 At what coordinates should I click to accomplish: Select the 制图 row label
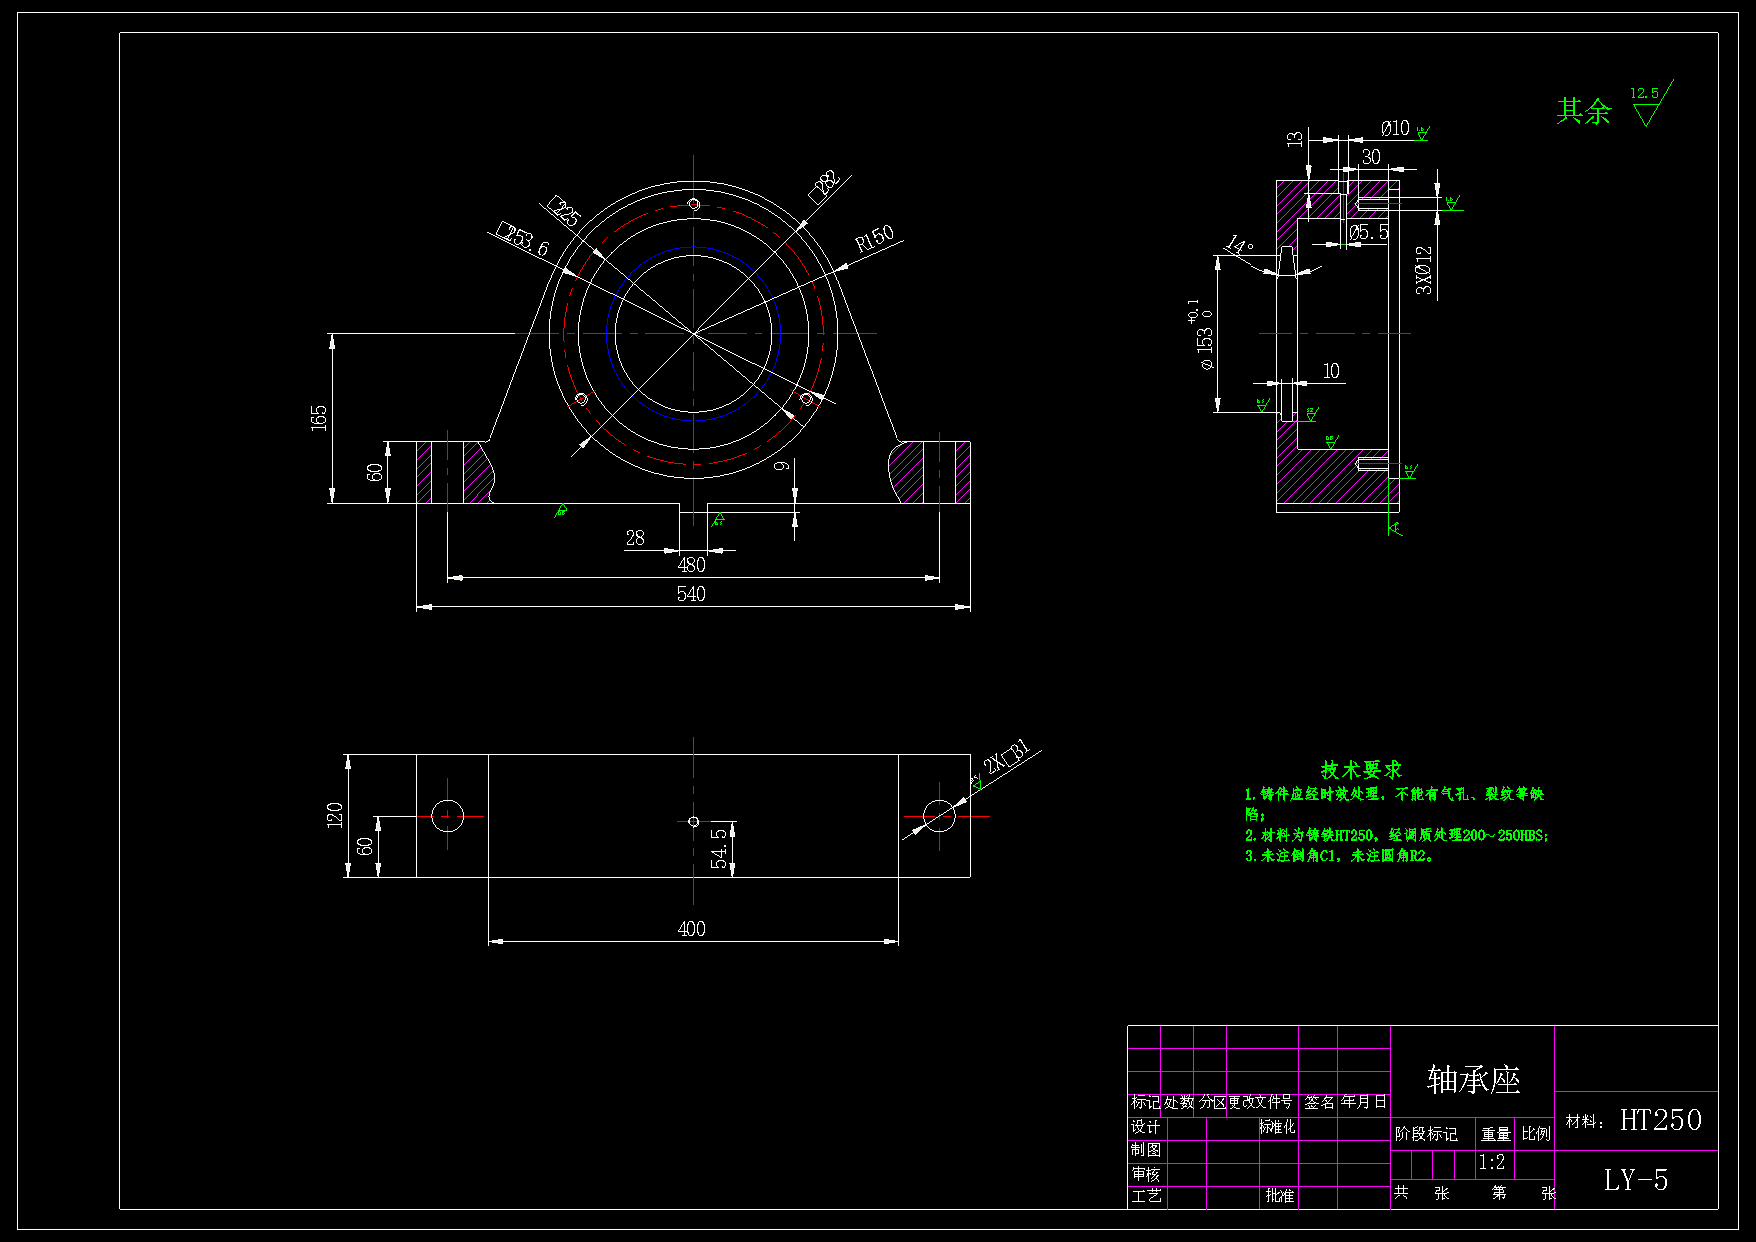[x=1146, y=1150]
